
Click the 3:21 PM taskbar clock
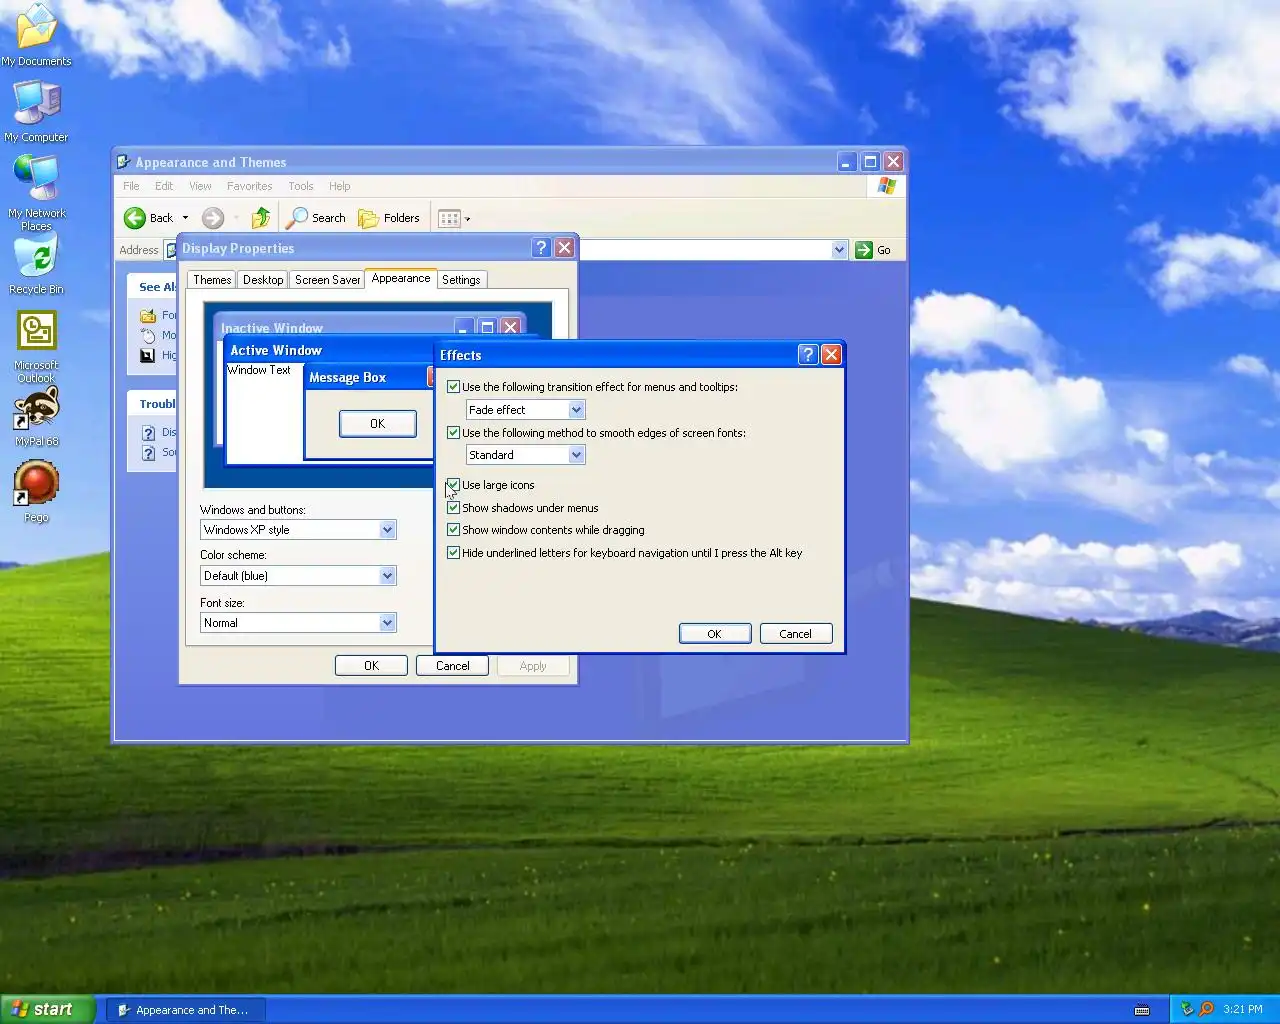[1243, 1010]
